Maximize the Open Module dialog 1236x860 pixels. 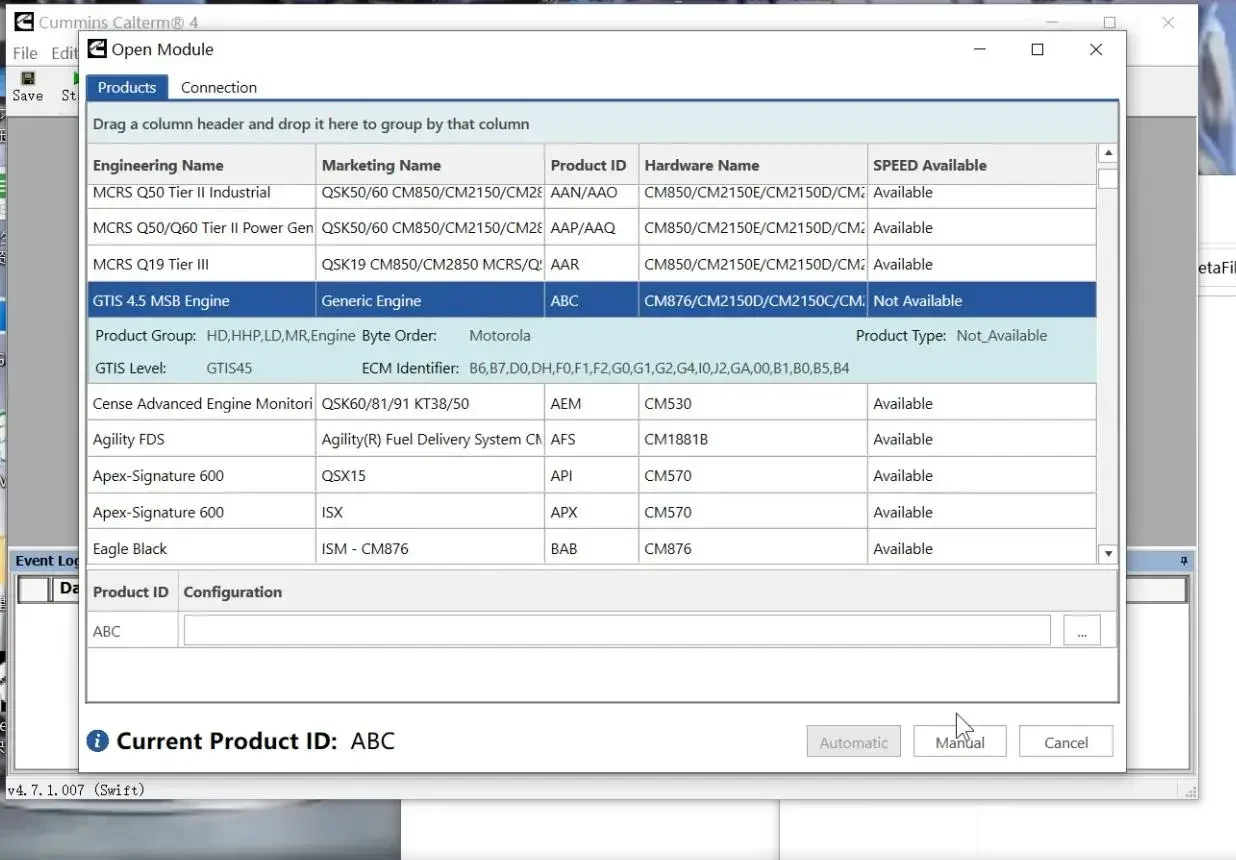point(1037,49)
